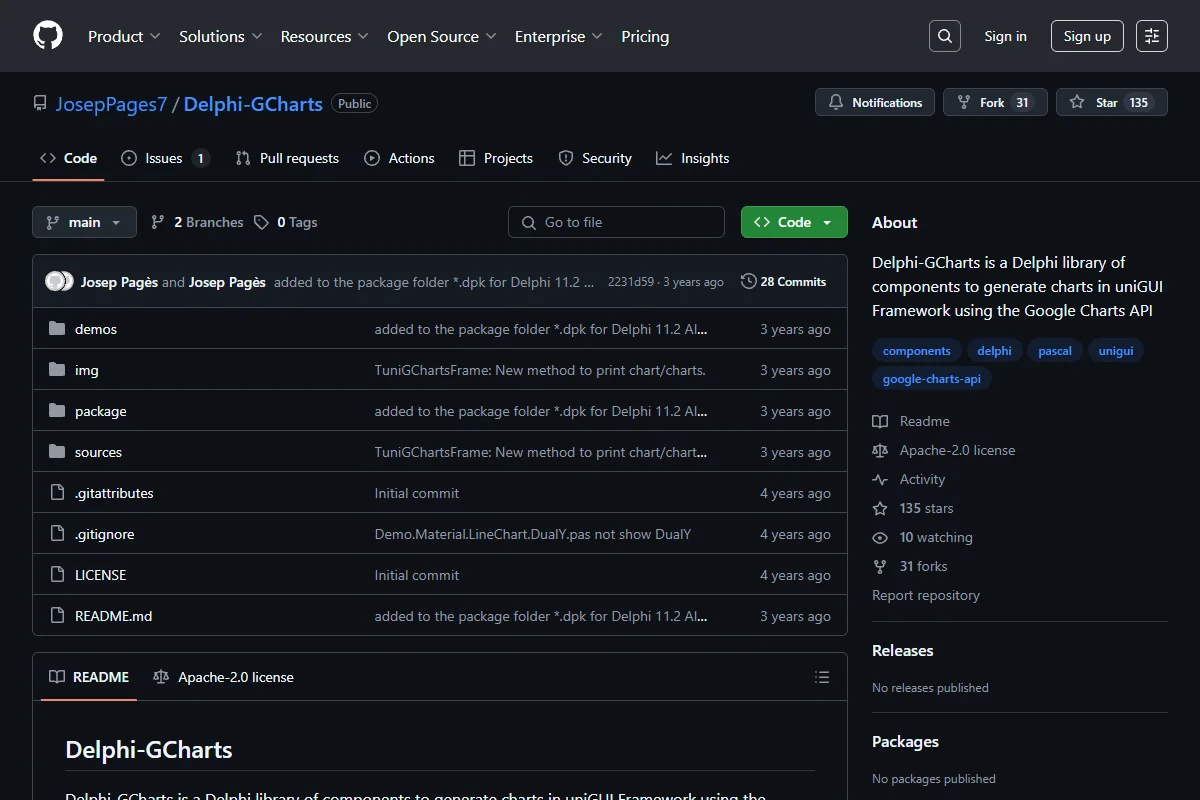Fork the repository using Fork button
The image size is (1200, 800).
point(995,102)
